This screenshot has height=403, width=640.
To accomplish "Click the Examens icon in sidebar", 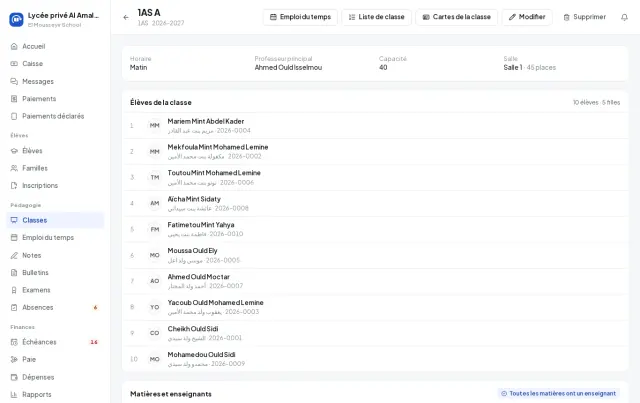I will [14, 290].
